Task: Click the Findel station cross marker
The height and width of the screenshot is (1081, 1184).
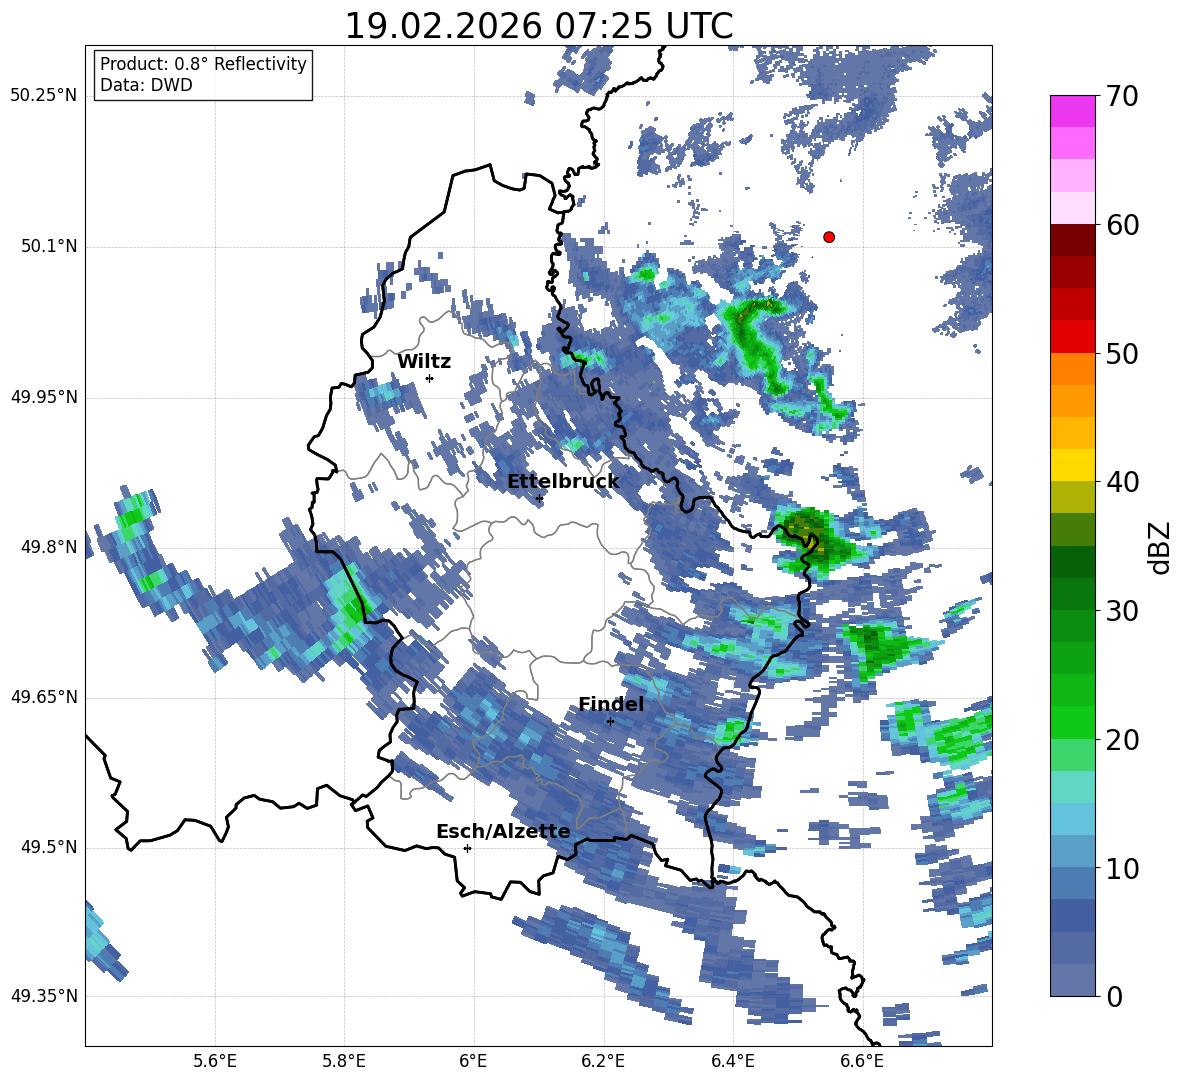Action: click(x=610, y=722)
